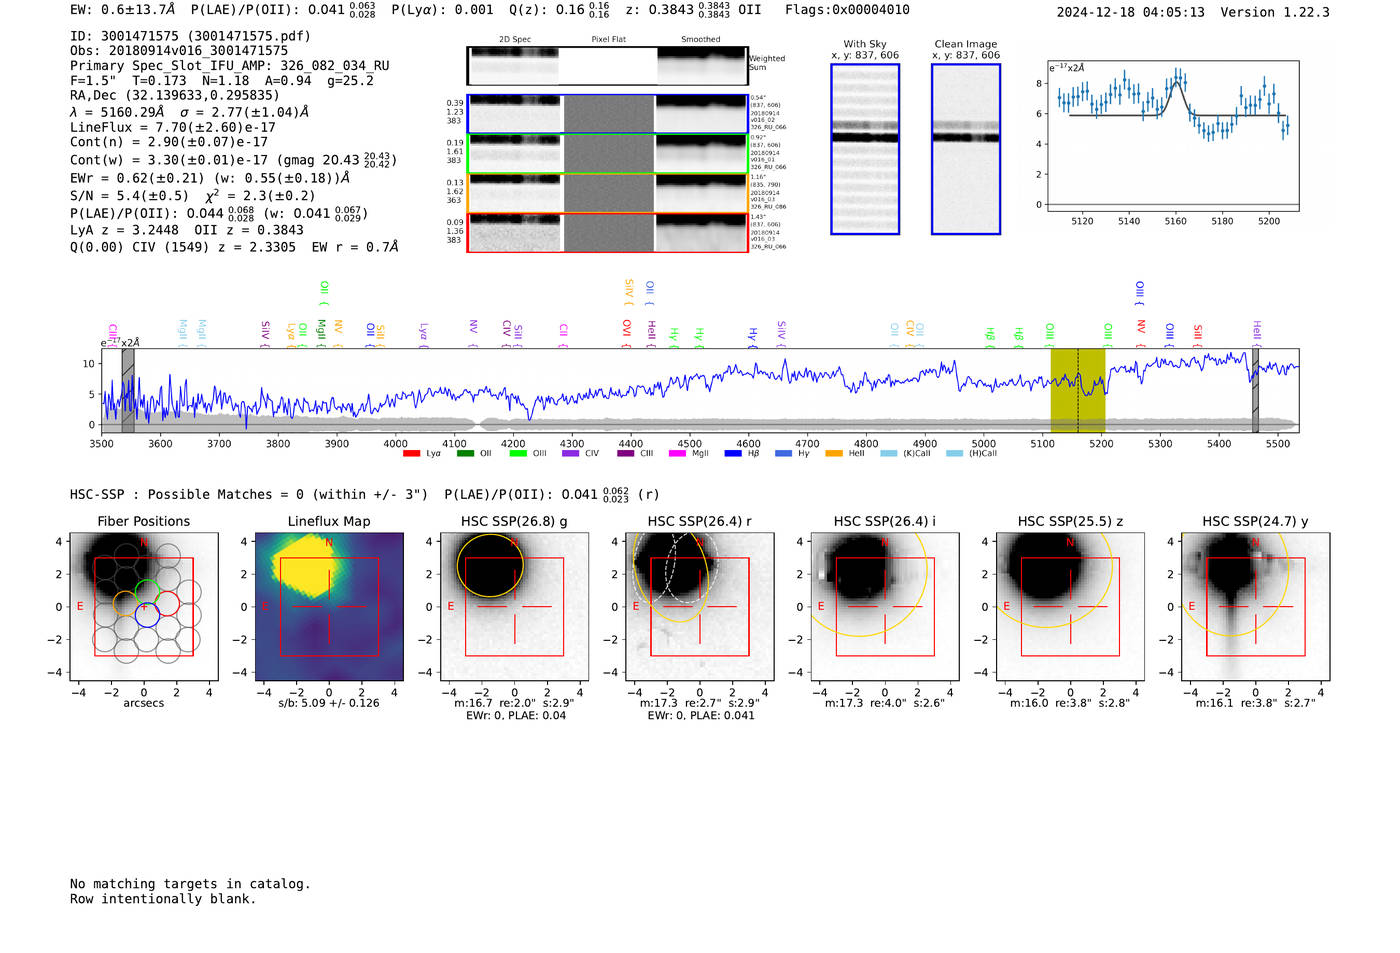Open the HSC SSP(24.7) y image
Image resolution: width=1400 pixels, height=953 pixels.
1256,606
